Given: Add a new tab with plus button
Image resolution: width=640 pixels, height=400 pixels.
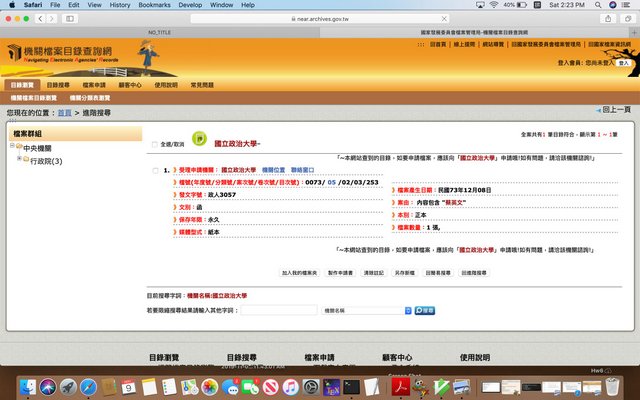Looking at the screenshot, I should [634, 32].
